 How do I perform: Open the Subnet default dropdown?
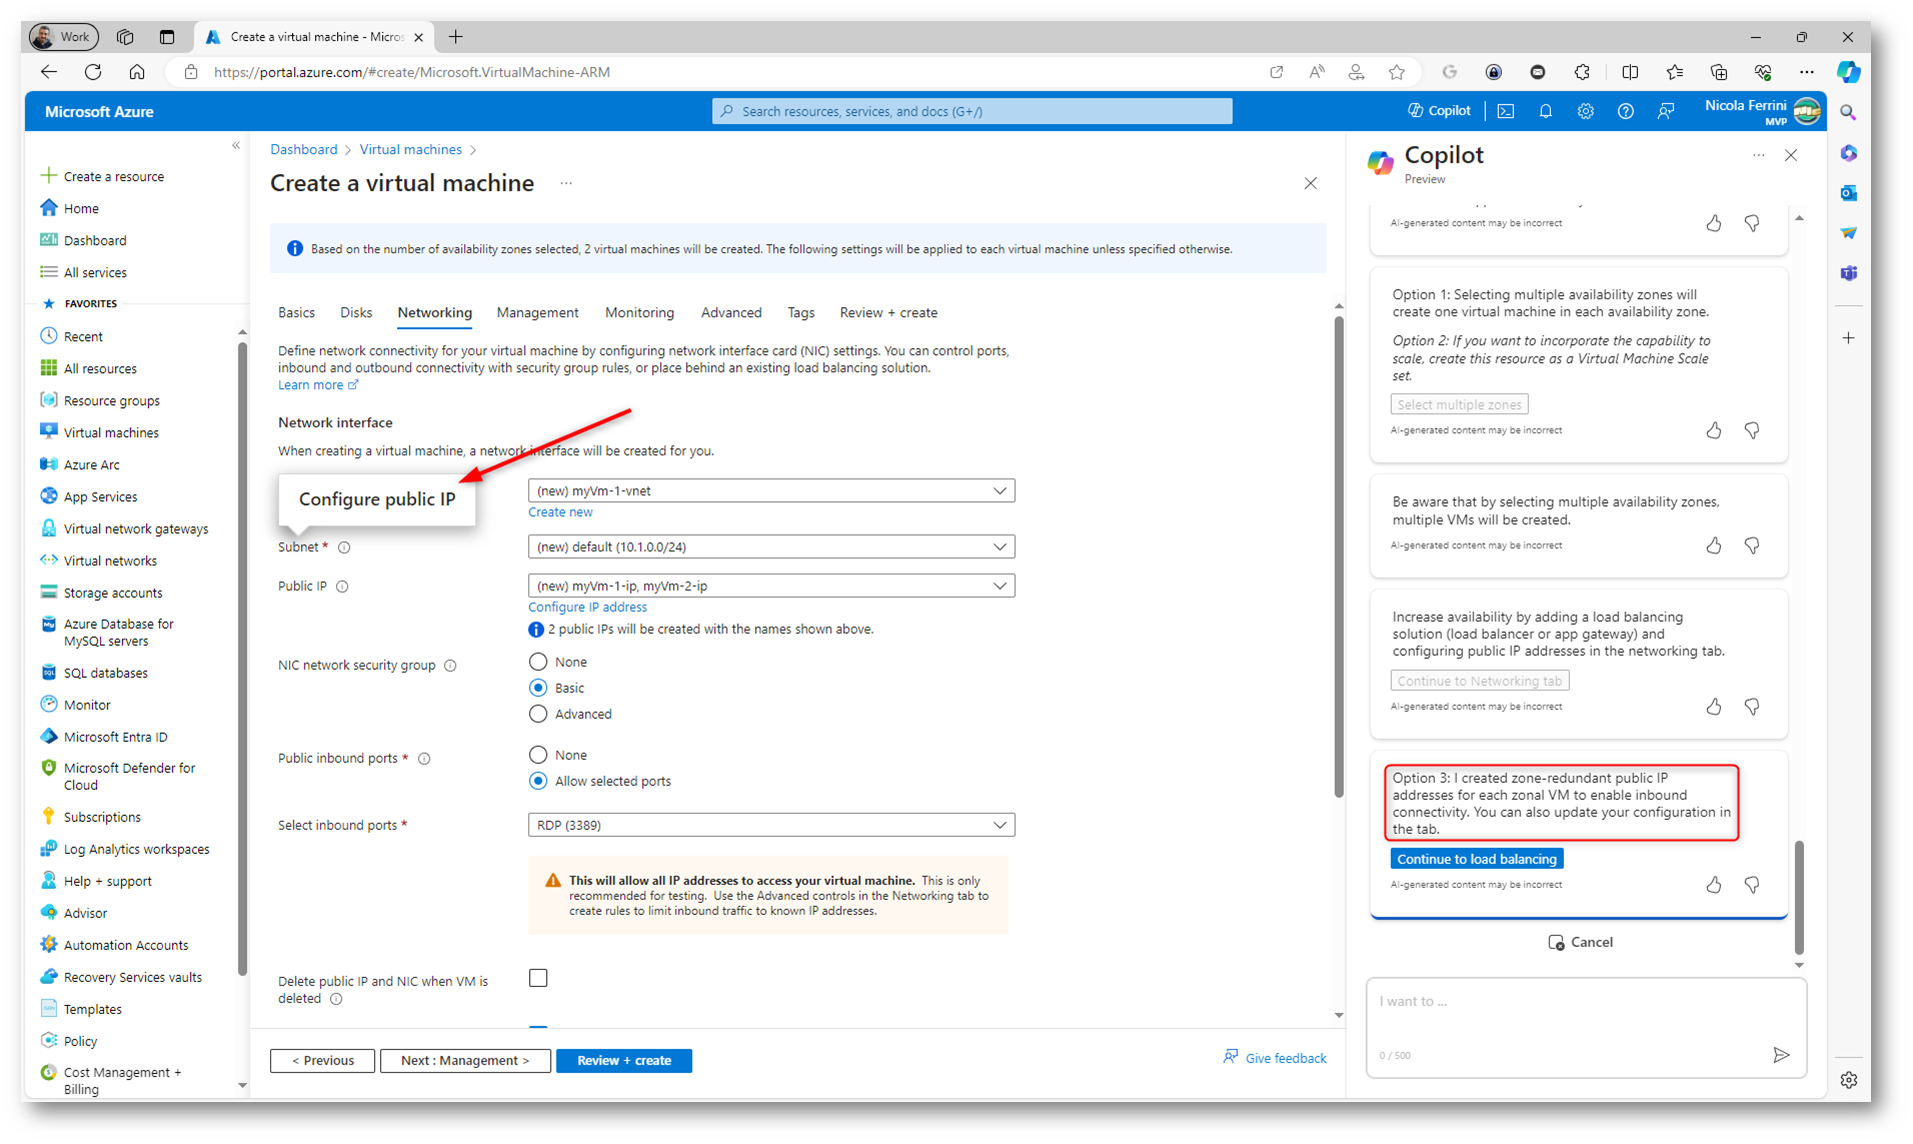pyautogui.click(x=771, y=546)
